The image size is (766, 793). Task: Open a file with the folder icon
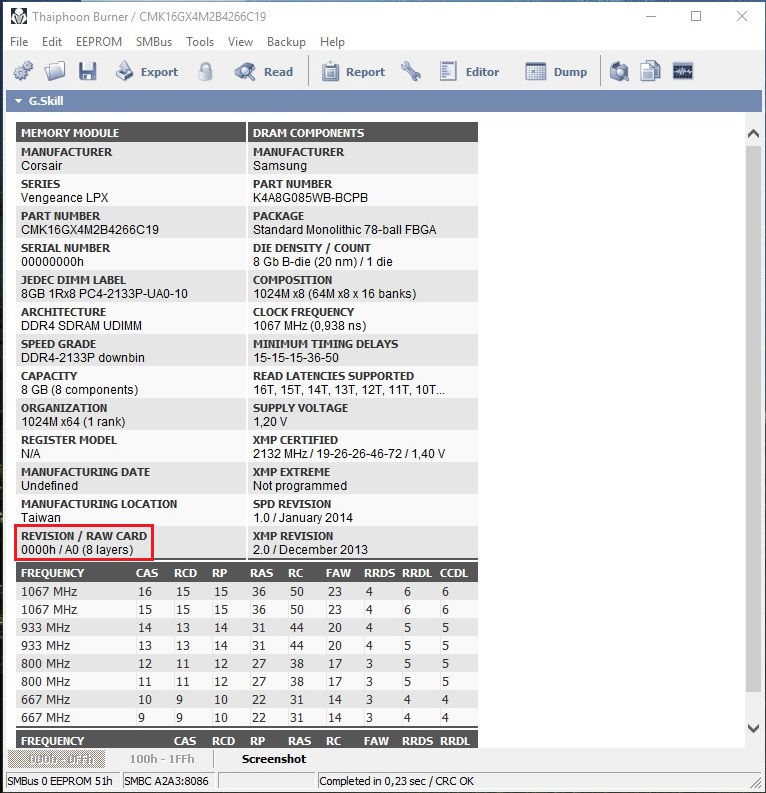55,71
